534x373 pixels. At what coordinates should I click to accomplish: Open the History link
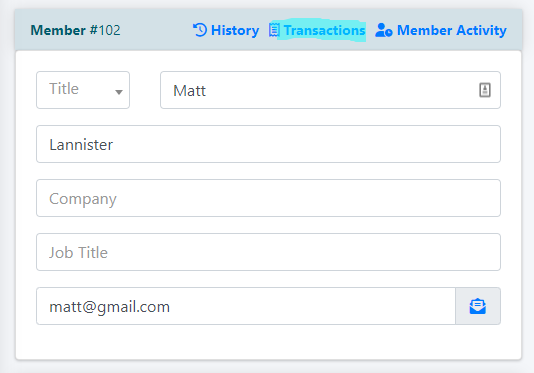226,30
